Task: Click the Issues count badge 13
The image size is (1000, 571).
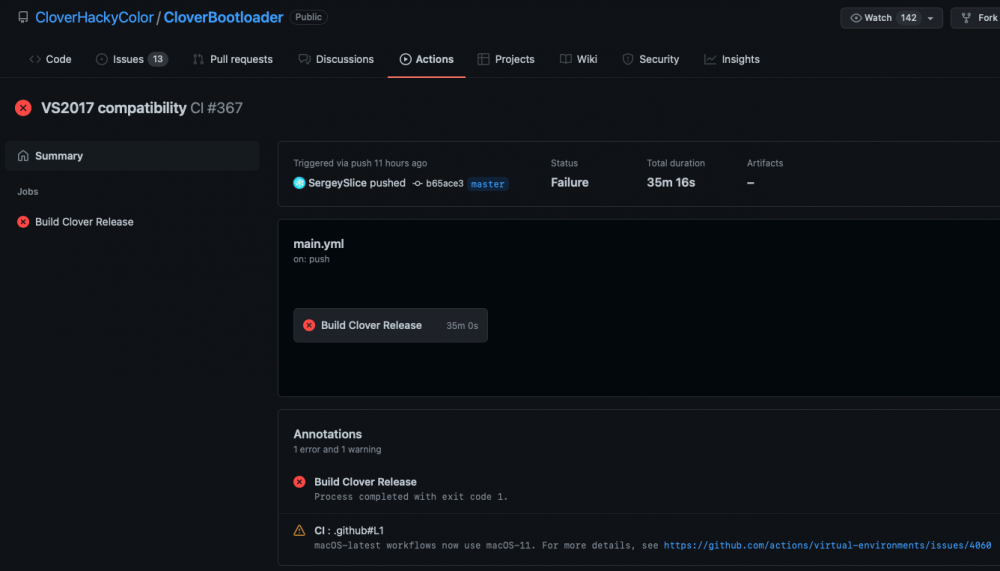Action: (x=158, y=59)
